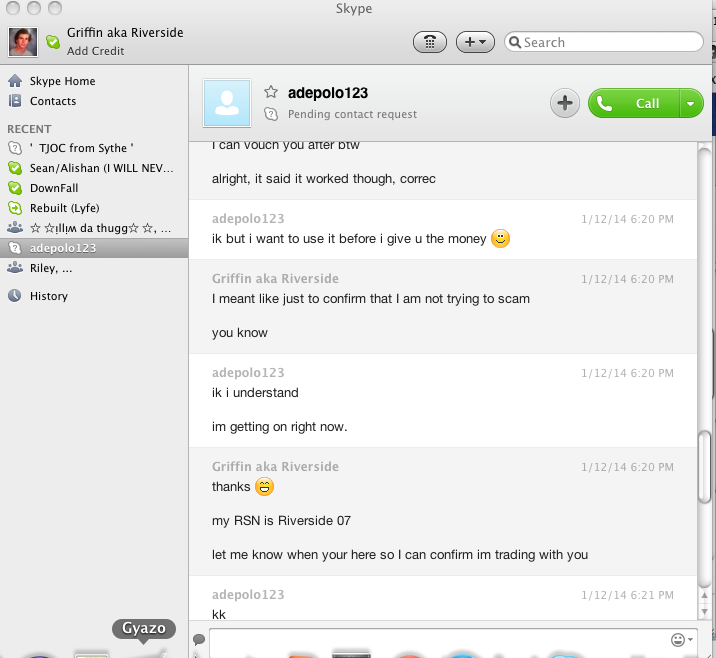Click the green online status icon beside Griffin
716x658 pixels.
53,42
